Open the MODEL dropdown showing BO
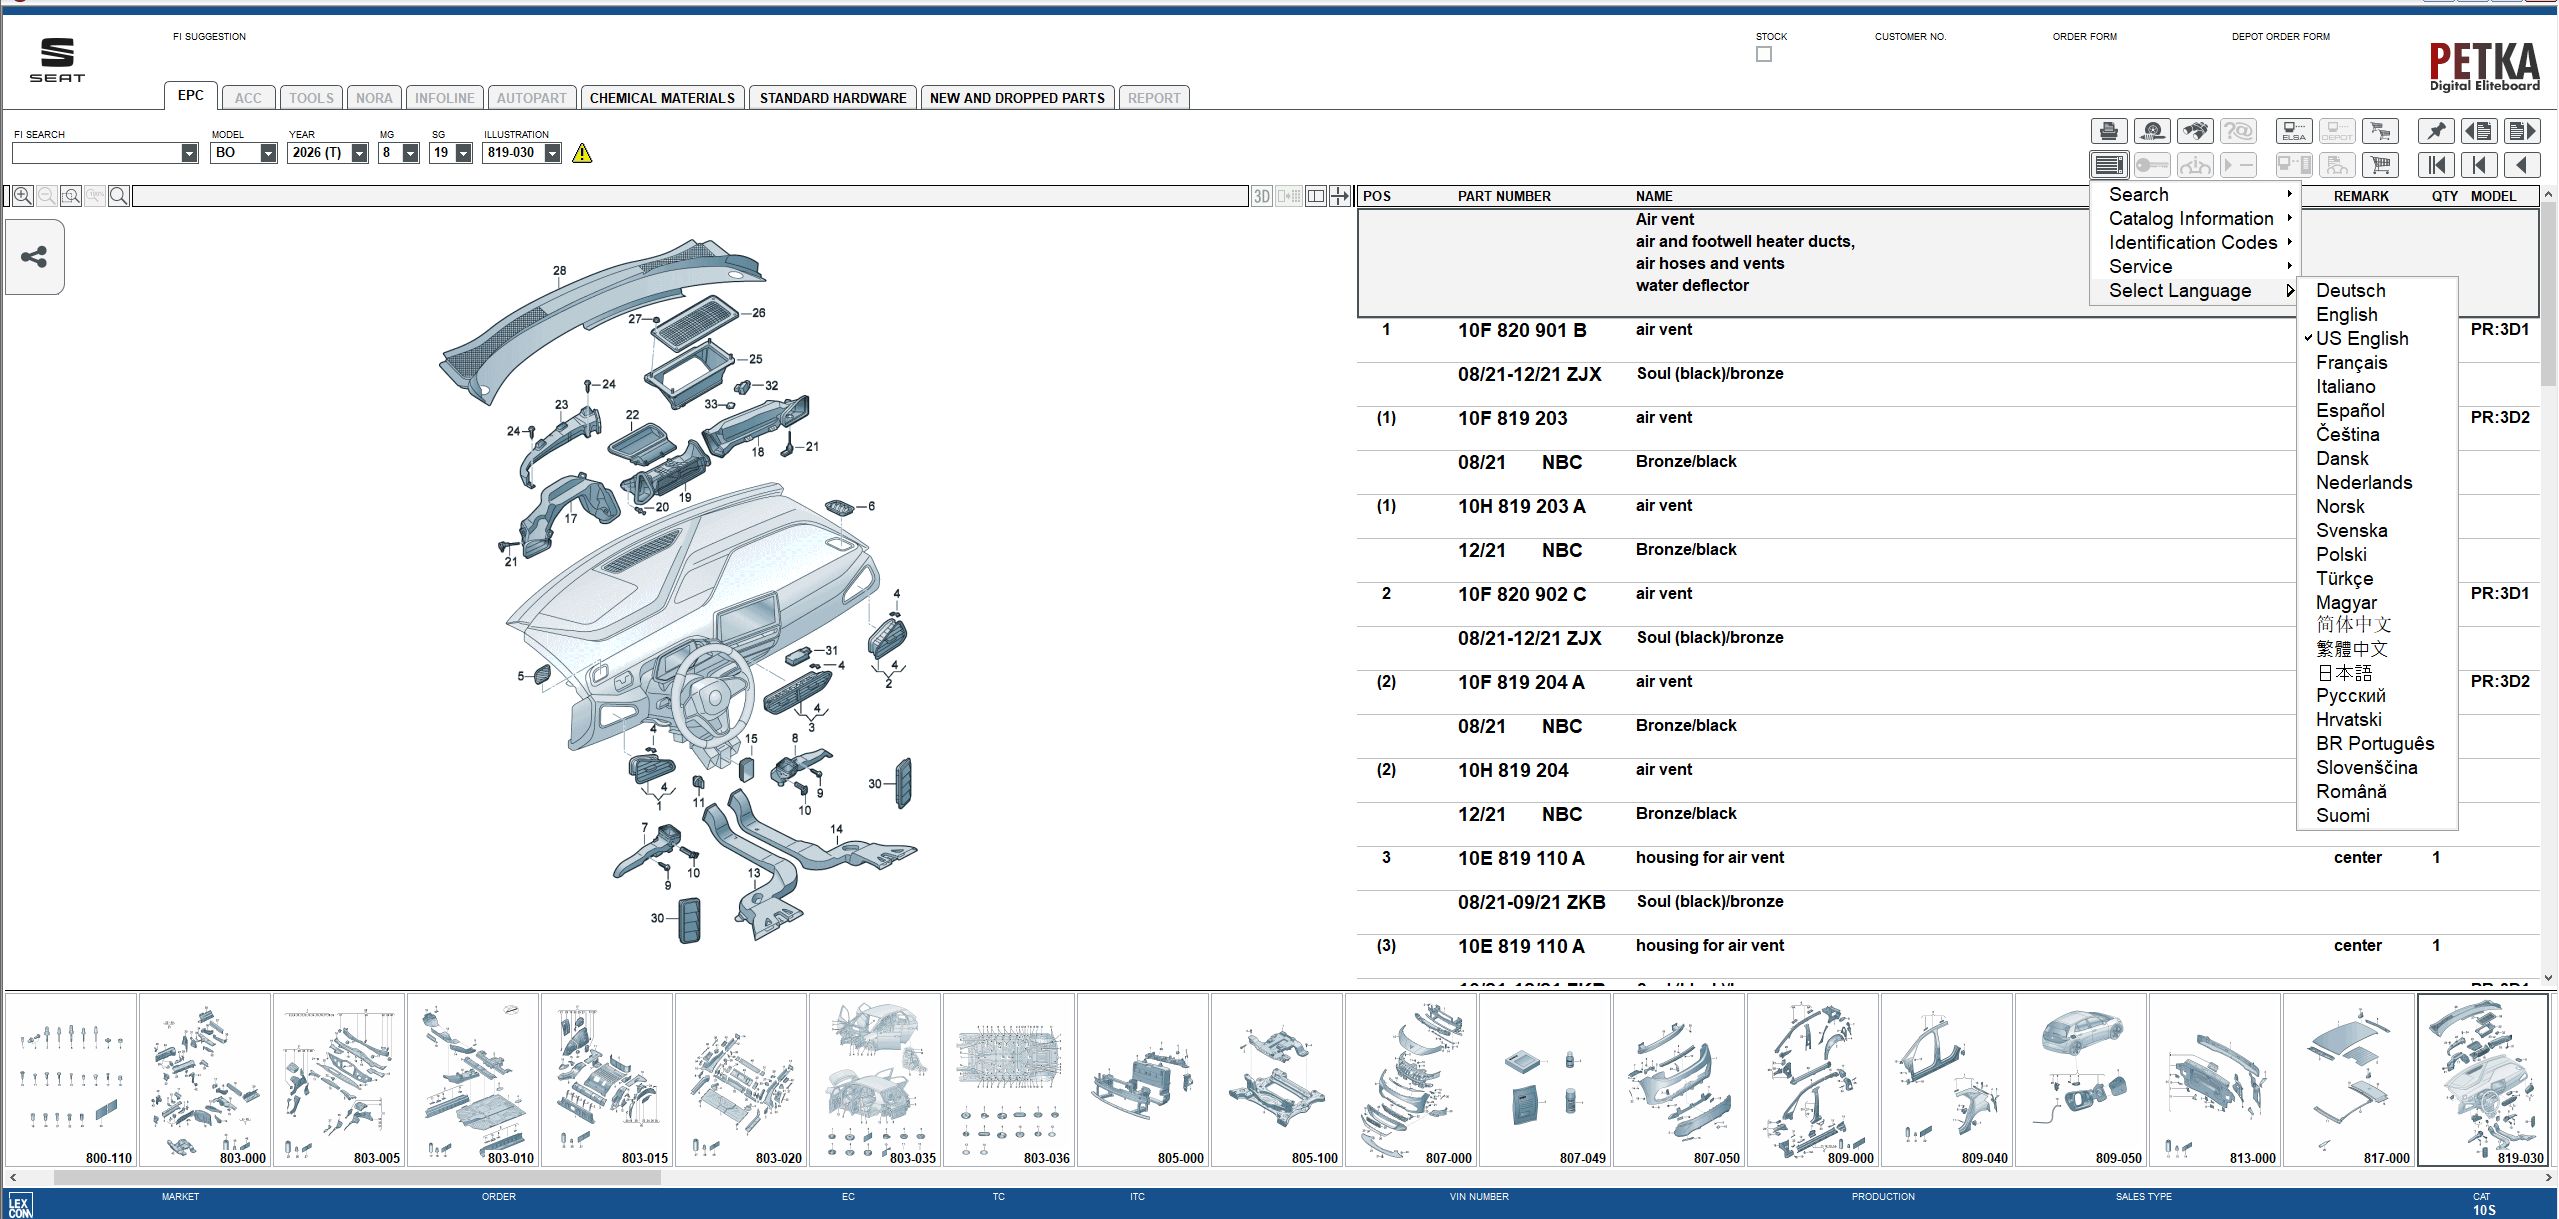The image size is (2559, 1219). (x=267, y=153)
